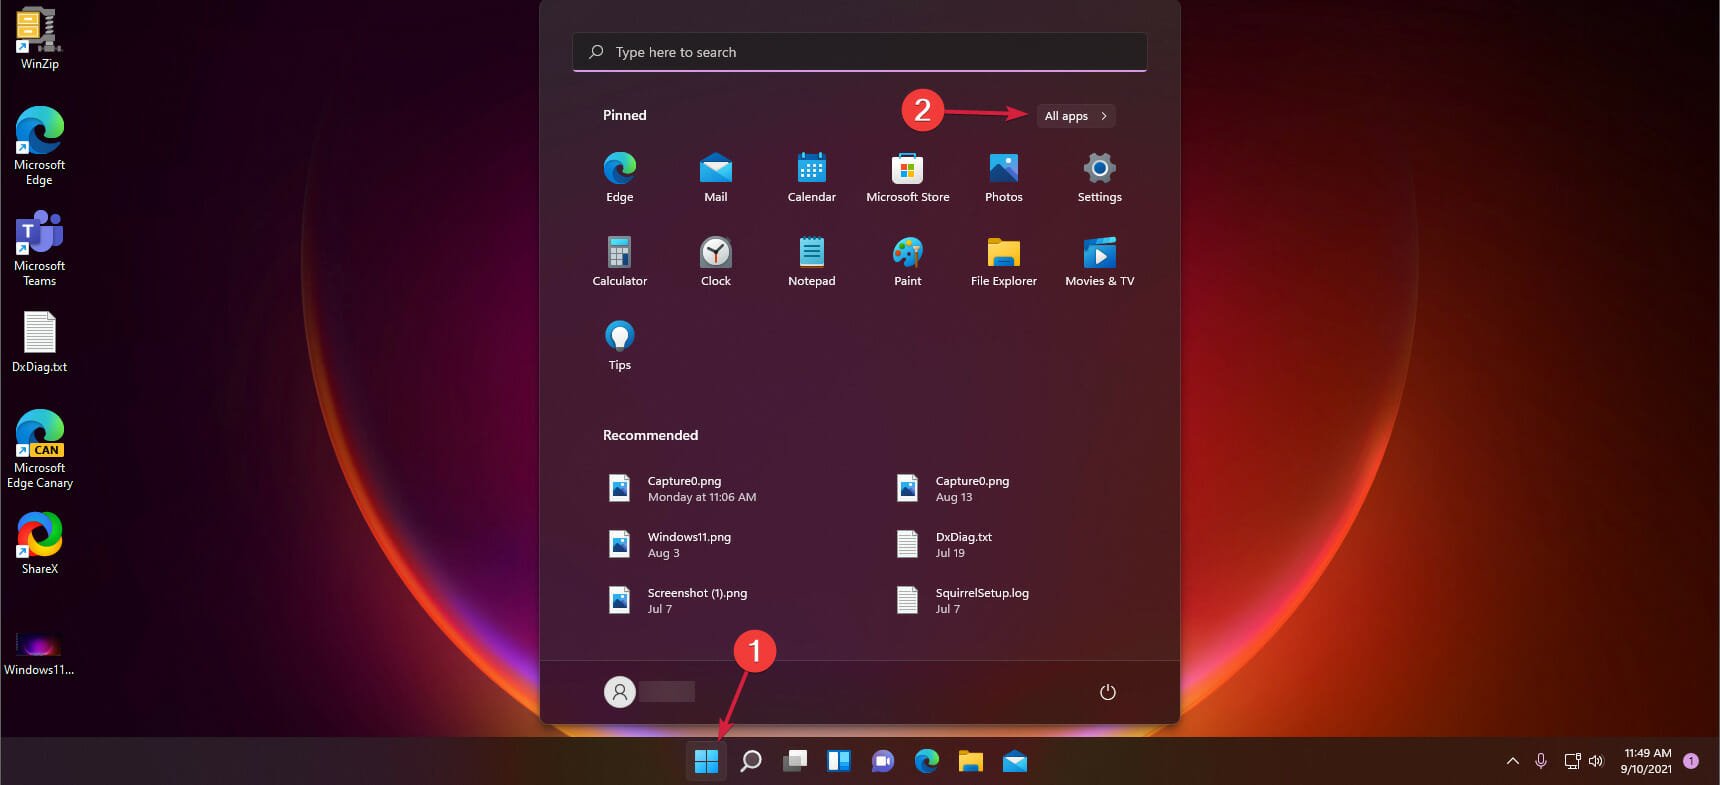The width and height of the screenshot is (1720, 785).
Task: Open the Tips app
Action: pos(620,345)
